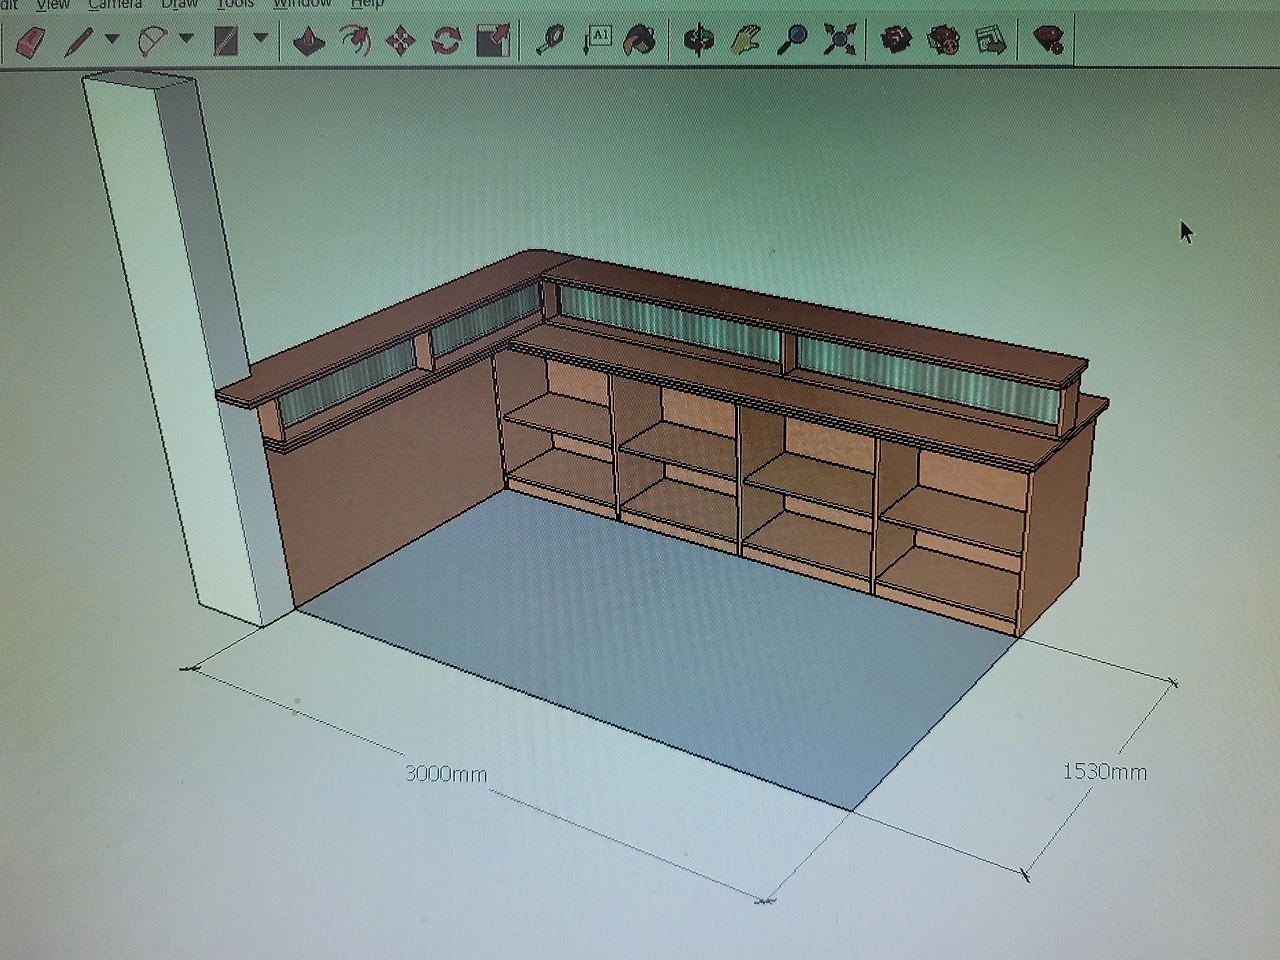Select the Arc tool

[x=152, y=41]
